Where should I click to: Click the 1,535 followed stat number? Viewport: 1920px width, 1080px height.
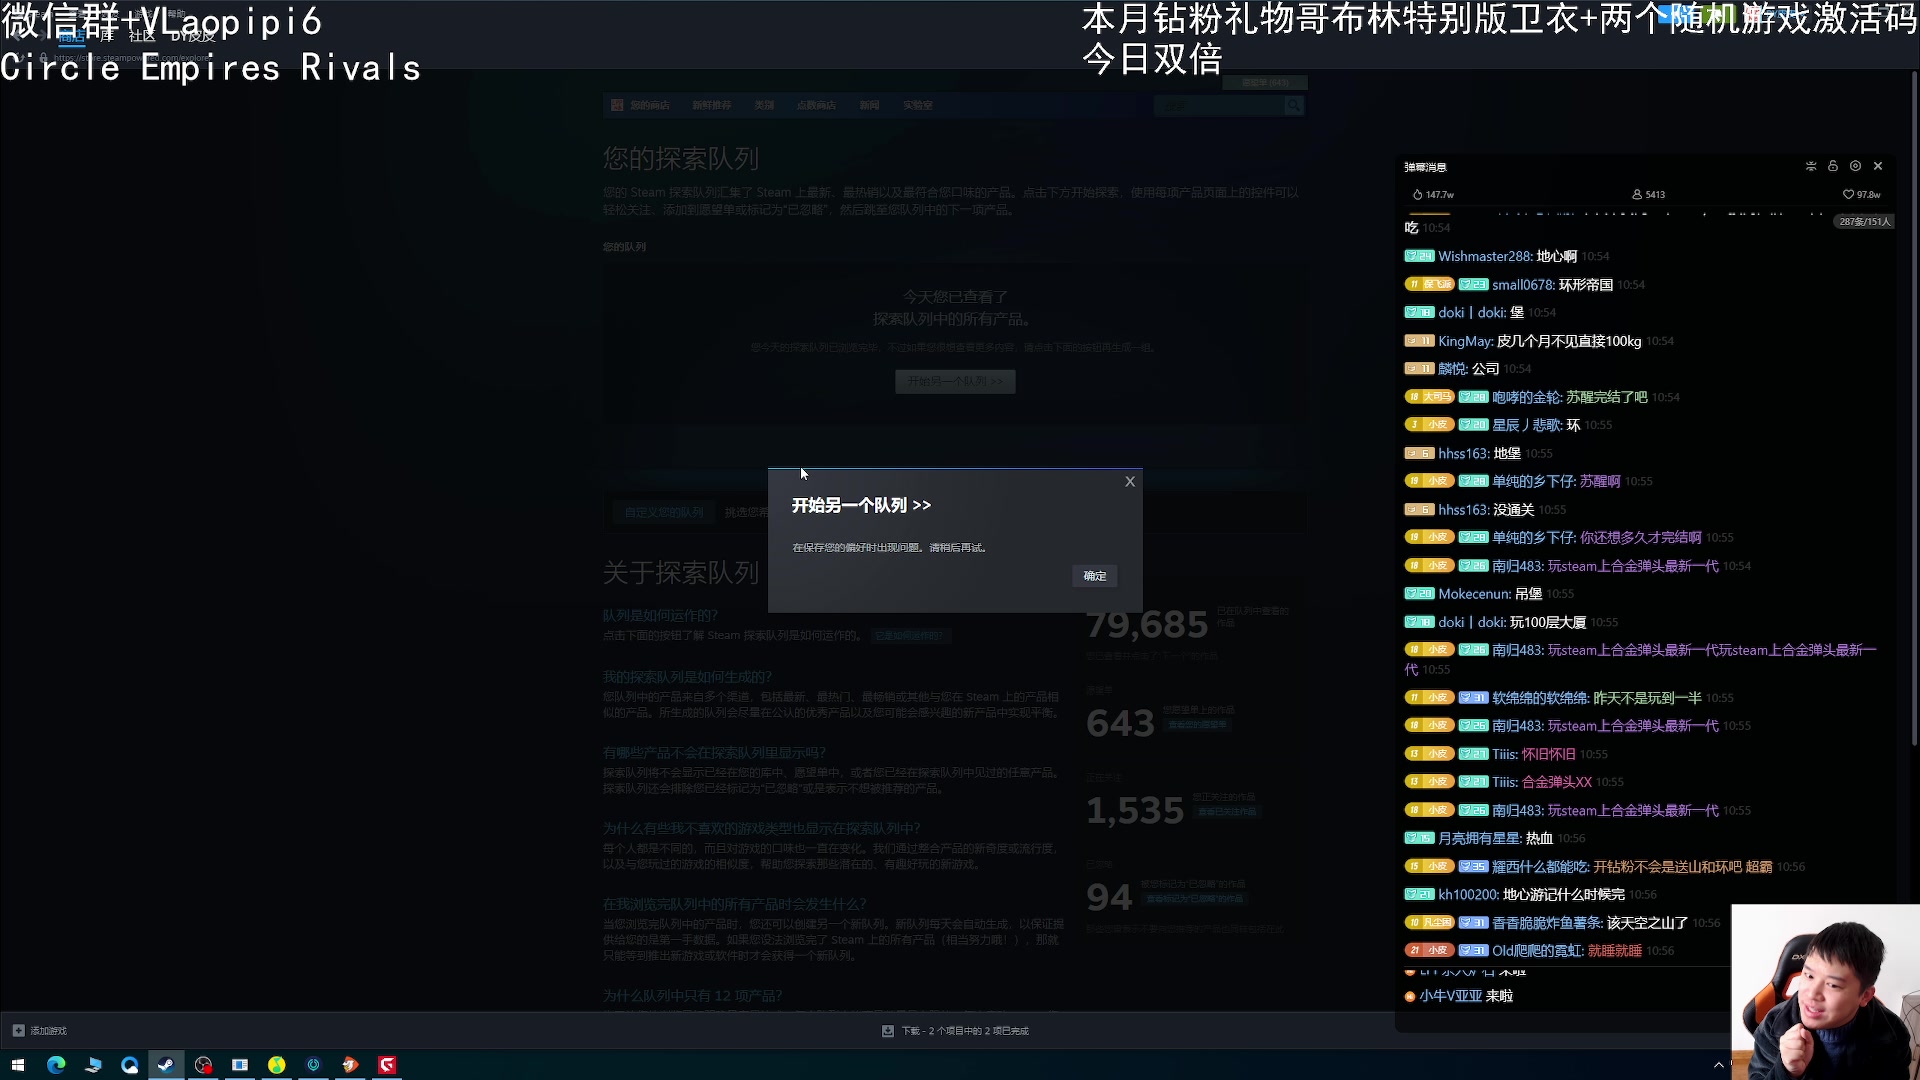click(1135, 811)
